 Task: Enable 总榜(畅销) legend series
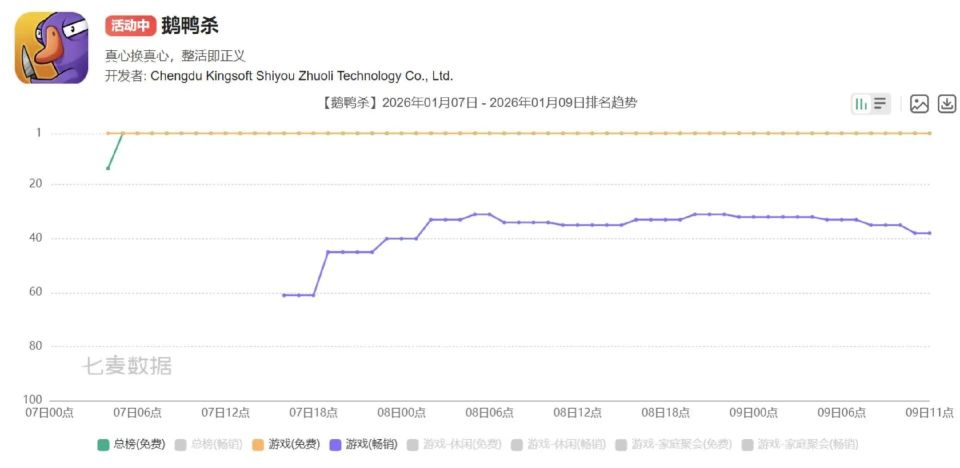tap(208, 444)
